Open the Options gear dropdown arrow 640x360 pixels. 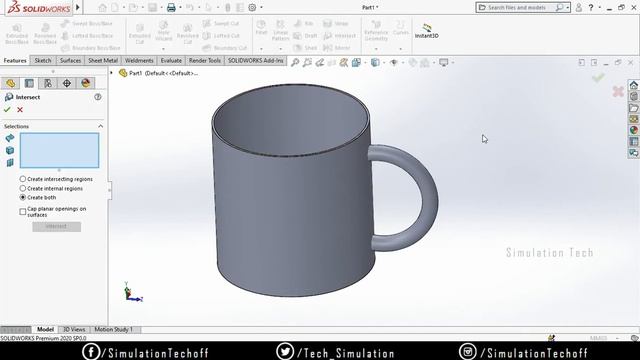[x=261, y=7]
